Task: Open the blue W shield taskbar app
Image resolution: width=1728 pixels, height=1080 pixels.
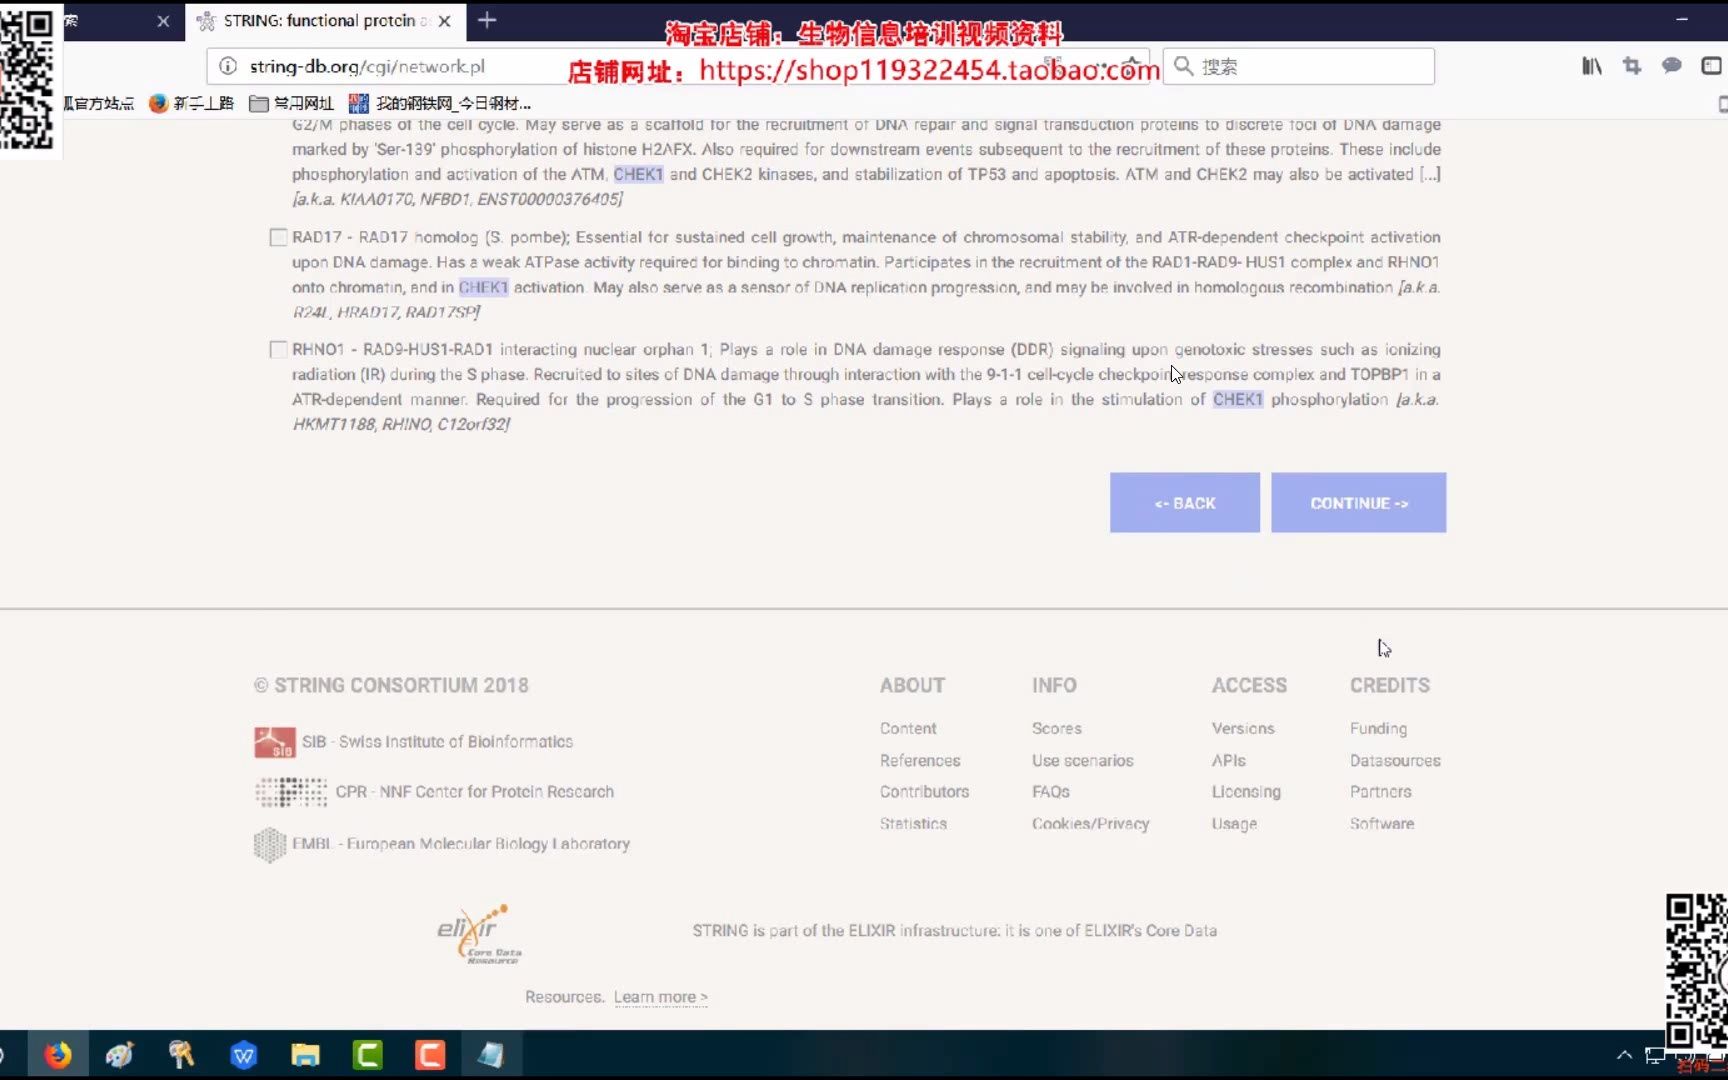Action: (x=244, y=1055)
